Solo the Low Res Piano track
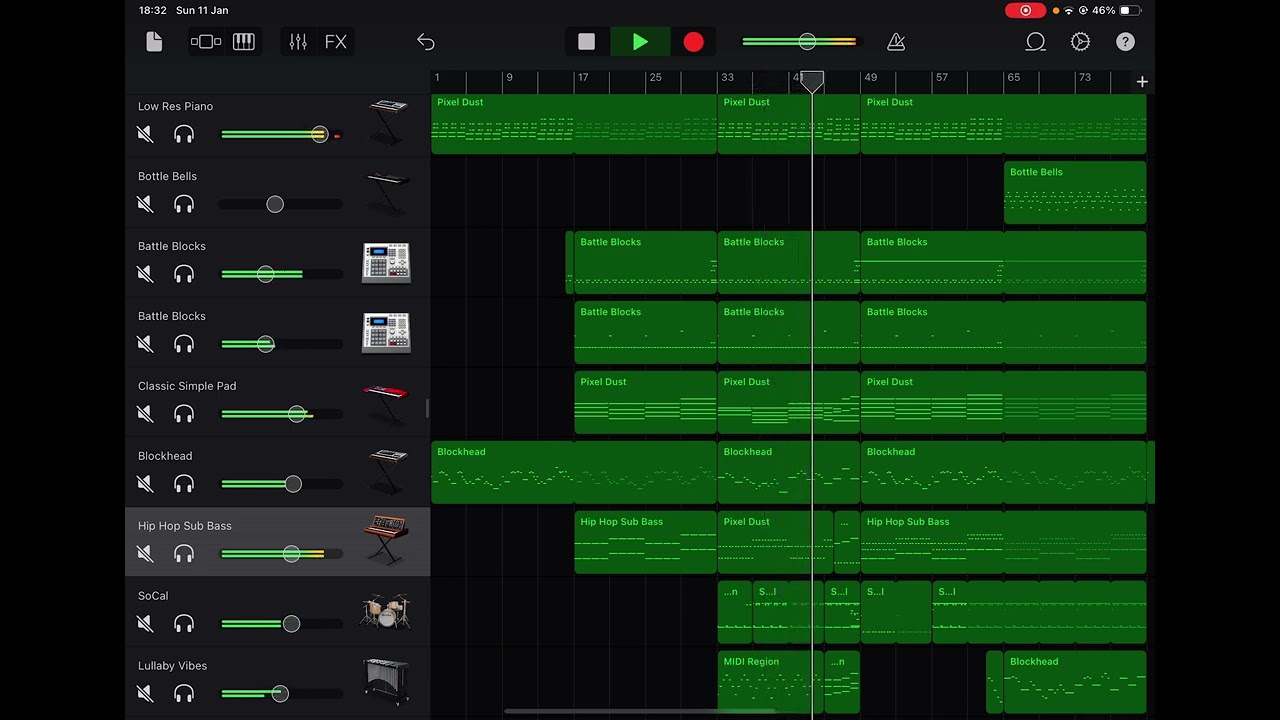Image resolution: width=1280 pixels, height=720 pixels. click(x=184, y=134)
